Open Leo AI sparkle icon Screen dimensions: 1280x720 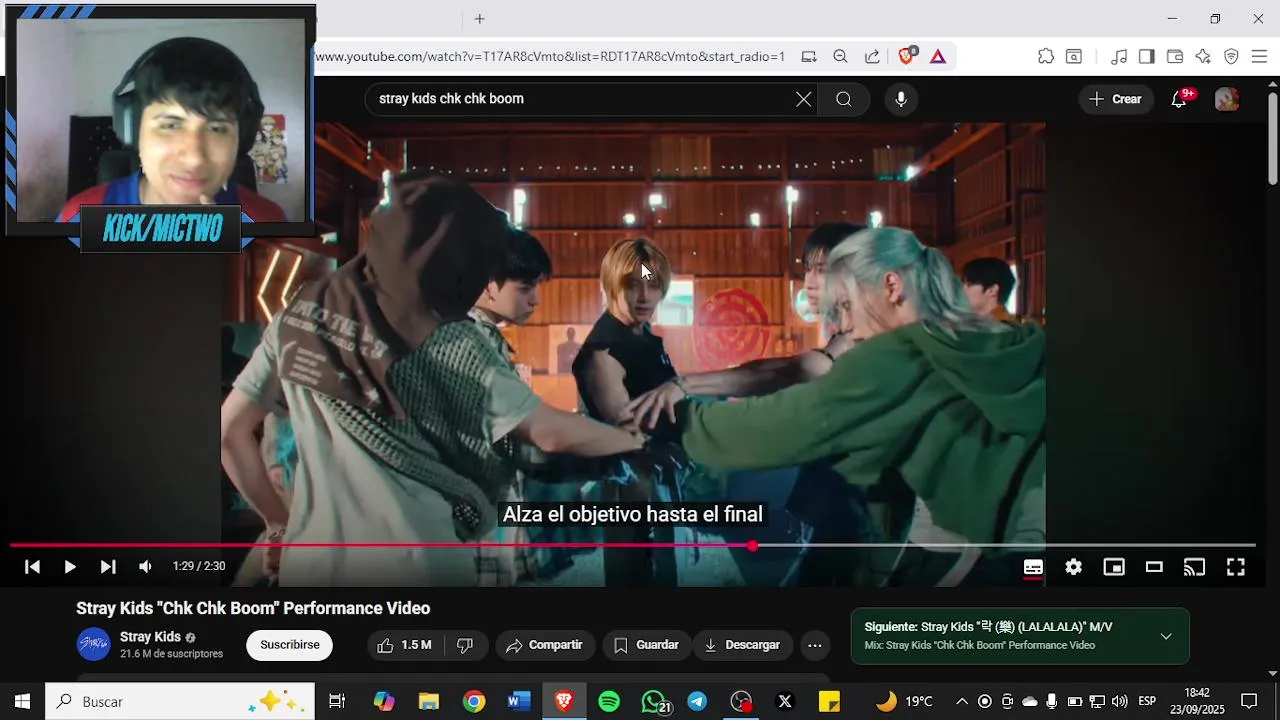1203,57
